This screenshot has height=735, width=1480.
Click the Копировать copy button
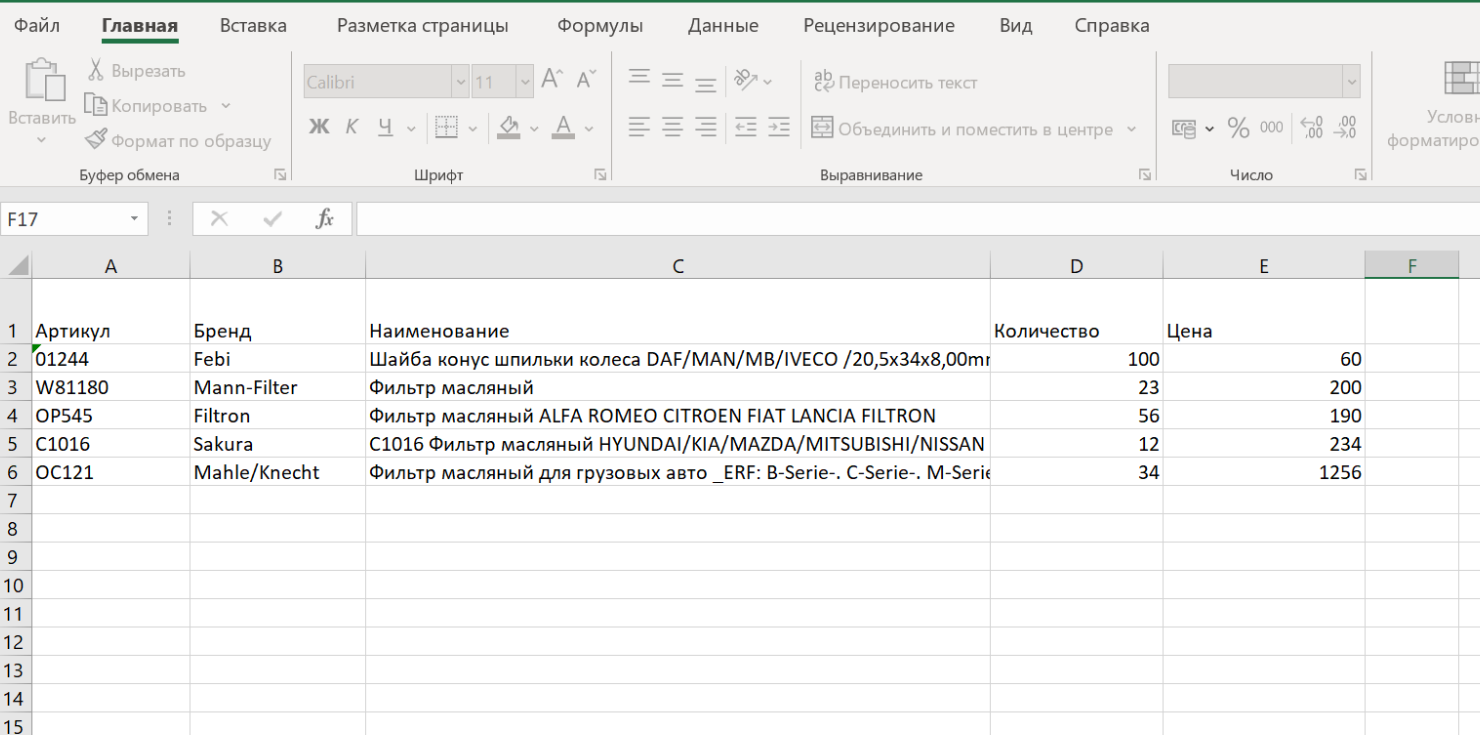(x=146, y=105)
